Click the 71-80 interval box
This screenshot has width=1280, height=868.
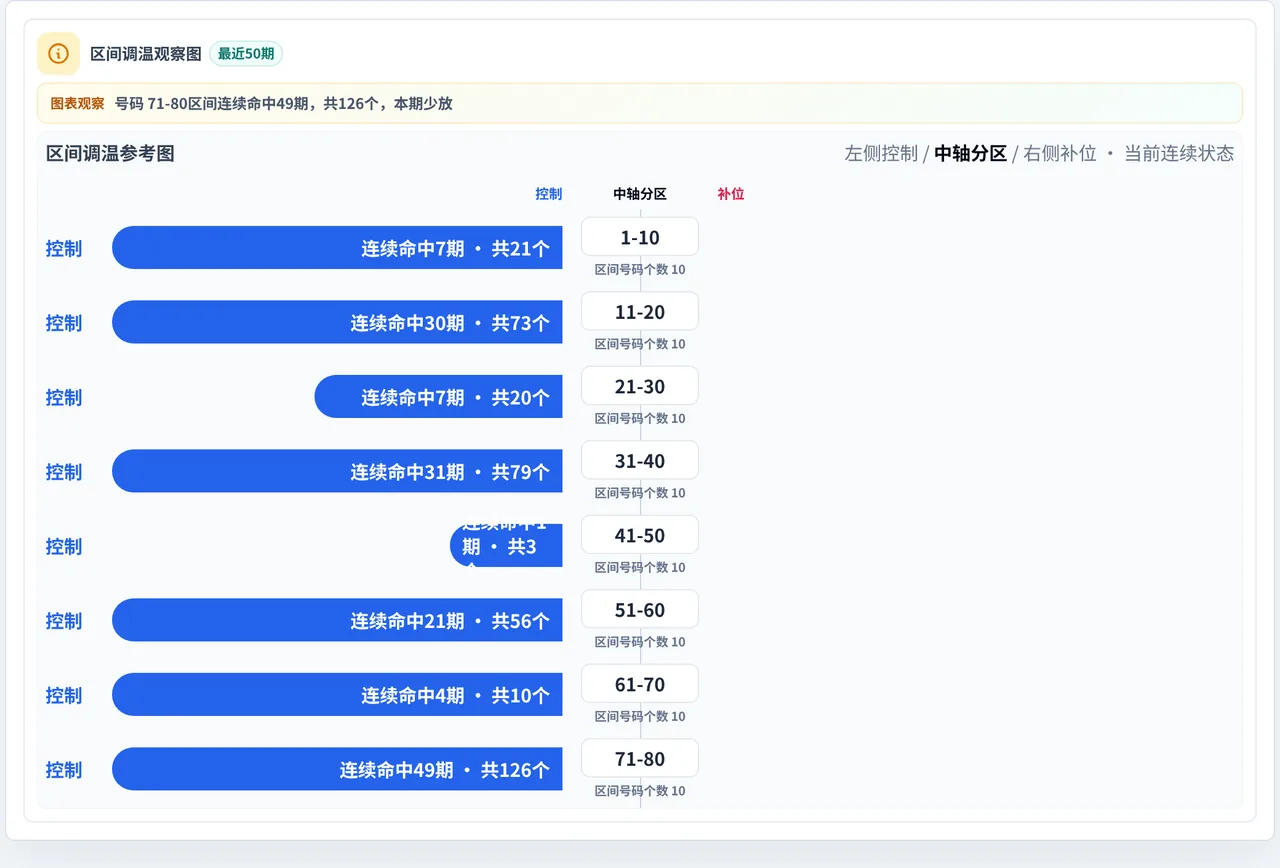click(x=640, y=759)
